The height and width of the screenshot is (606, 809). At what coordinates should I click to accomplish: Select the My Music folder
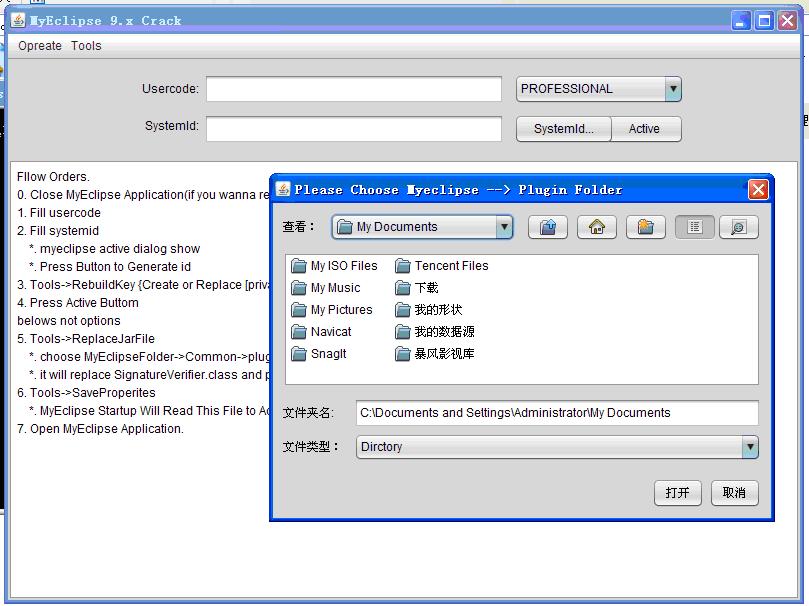tap(326, 288)
